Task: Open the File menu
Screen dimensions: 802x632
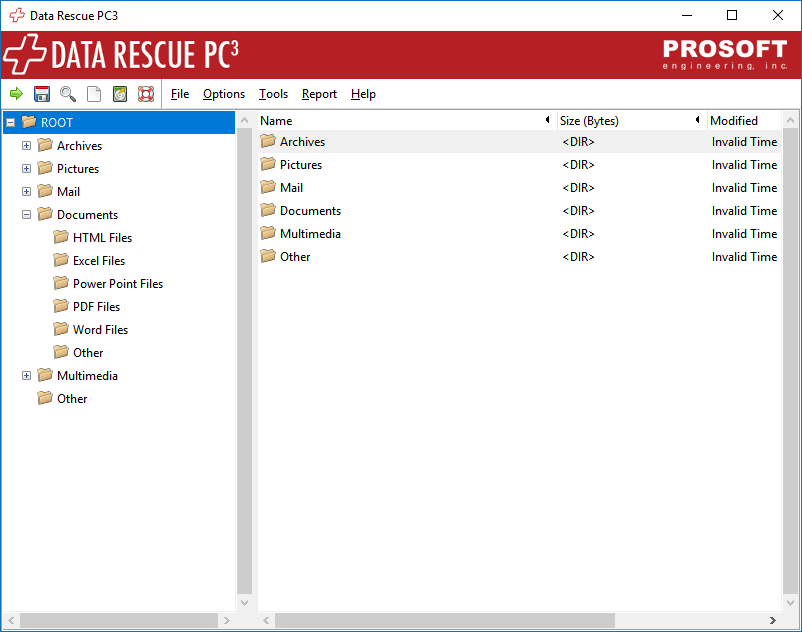Action: [180, 94]
